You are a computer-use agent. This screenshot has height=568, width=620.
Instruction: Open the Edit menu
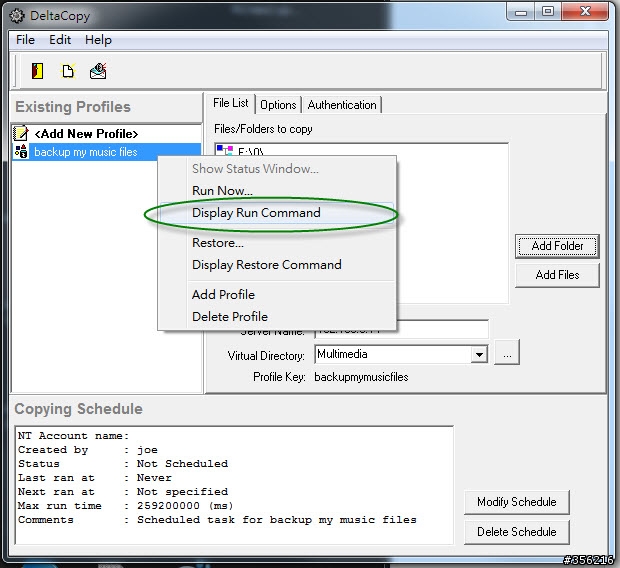tap(60, 40)
